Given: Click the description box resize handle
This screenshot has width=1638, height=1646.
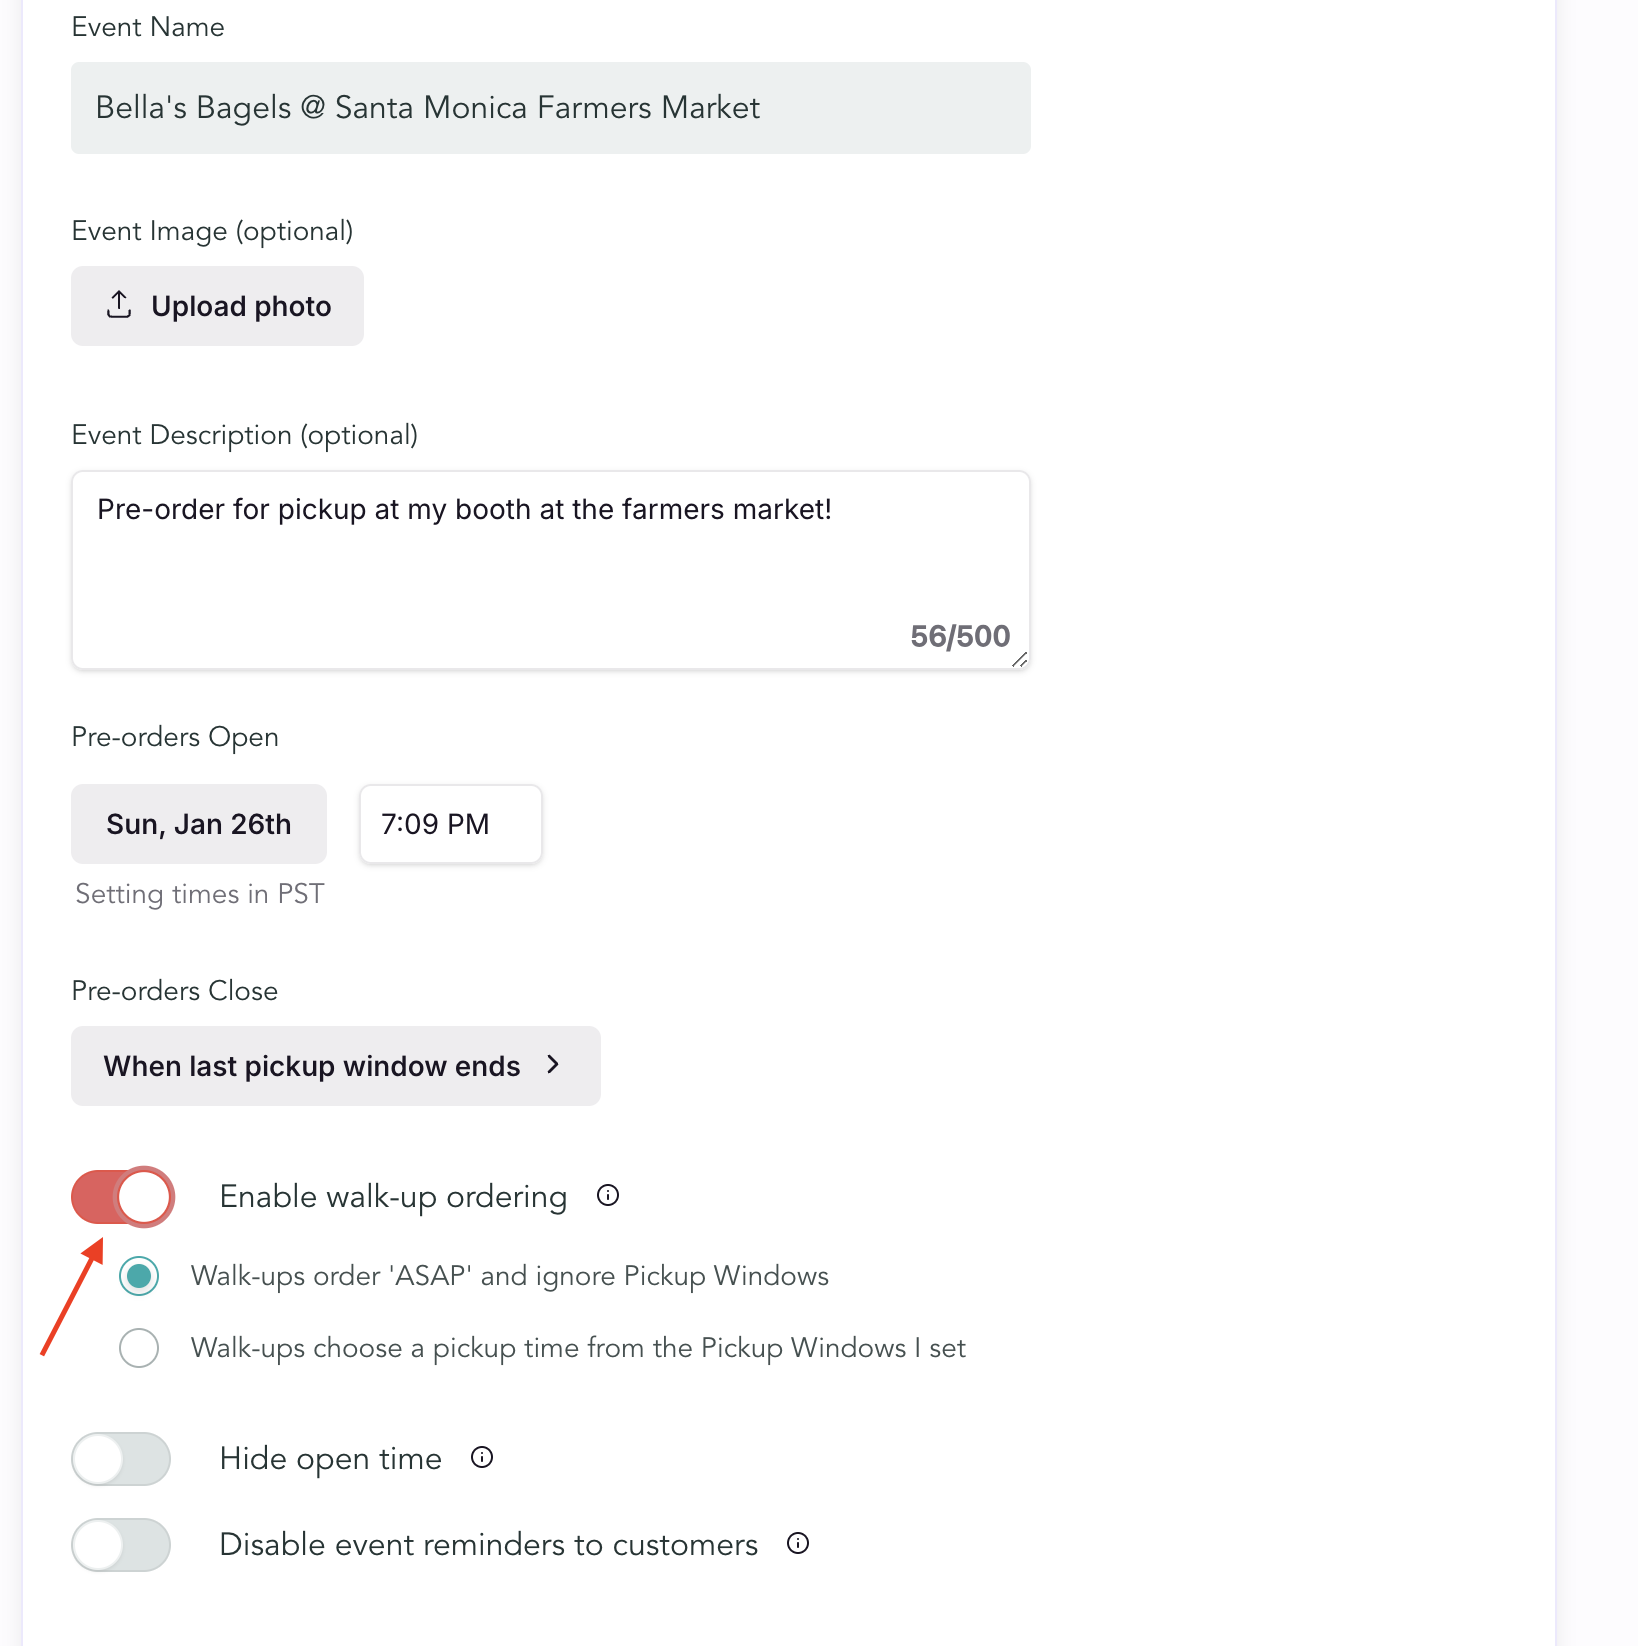Looking at the screenshot, I should [1019, 659].
